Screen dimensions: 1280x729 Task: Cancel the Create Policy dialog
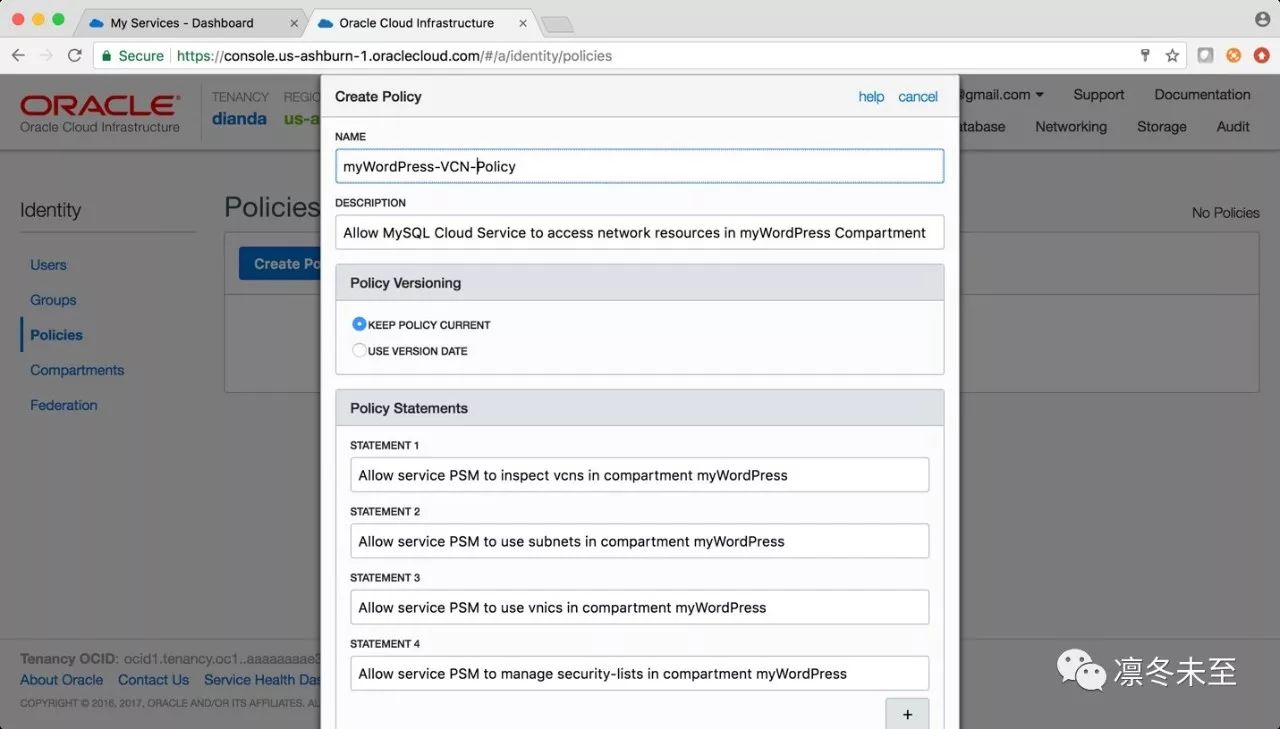(x=918, y=97)
